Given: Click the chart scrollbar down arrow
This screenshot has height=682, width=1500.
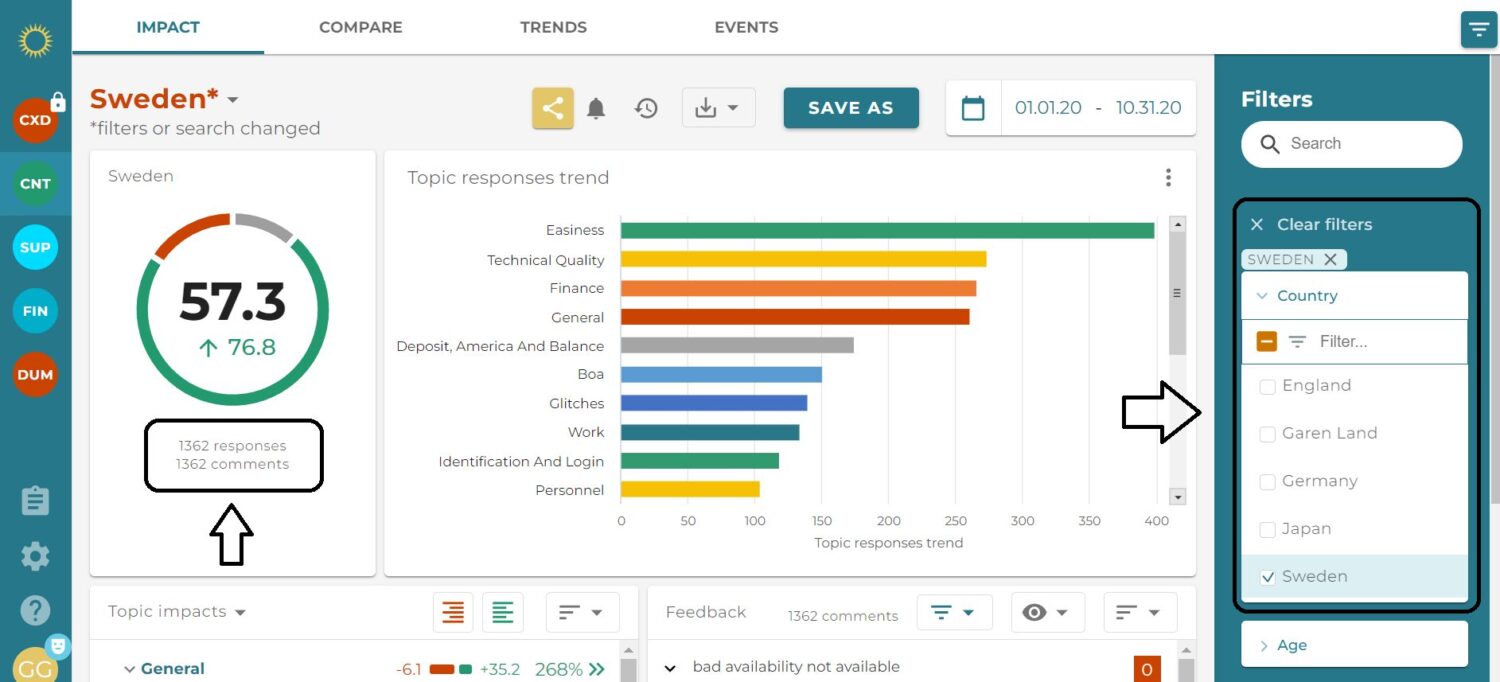Looking at the screenshot, I should click(x=1177, y=497).
